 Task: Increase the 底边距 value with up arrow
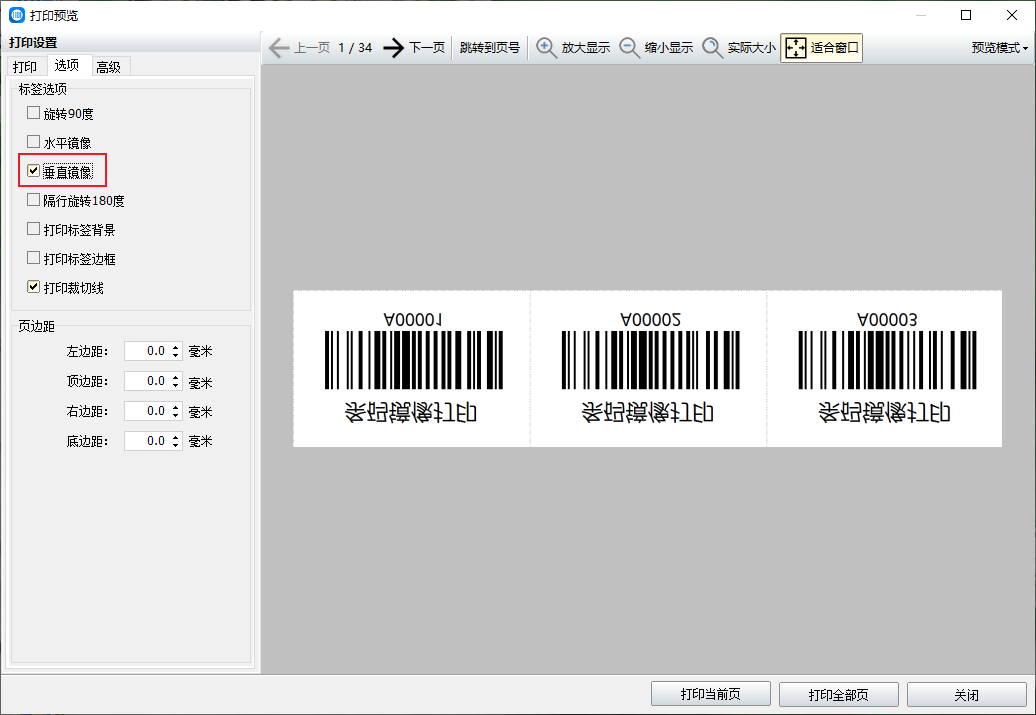(176, 437)
